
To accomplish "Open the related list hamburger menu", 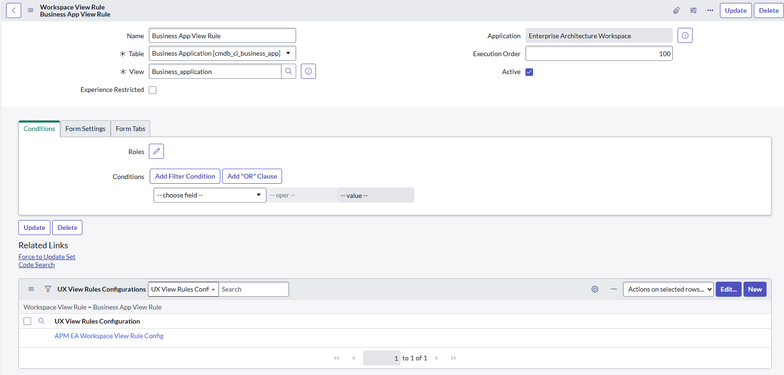I will tap(31, 289).
